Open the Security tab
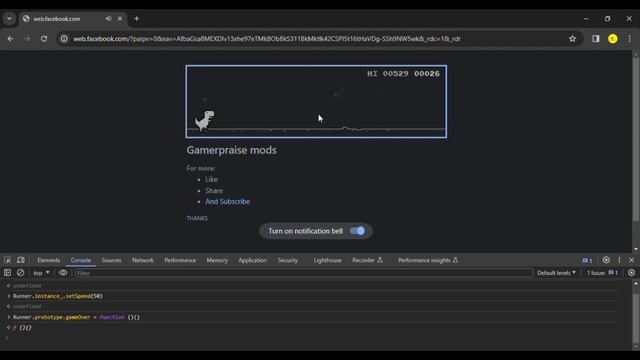Image resolution: width=640 pixels, height=360 pixels. pyautogui.click(x=288, y=260)
